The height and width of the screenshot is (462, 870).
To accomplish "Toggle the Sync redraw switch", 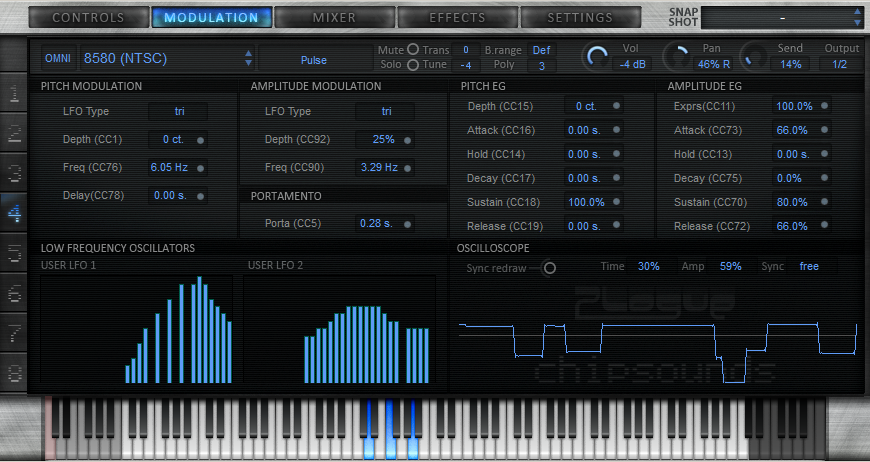I will [x=549, y=268].
